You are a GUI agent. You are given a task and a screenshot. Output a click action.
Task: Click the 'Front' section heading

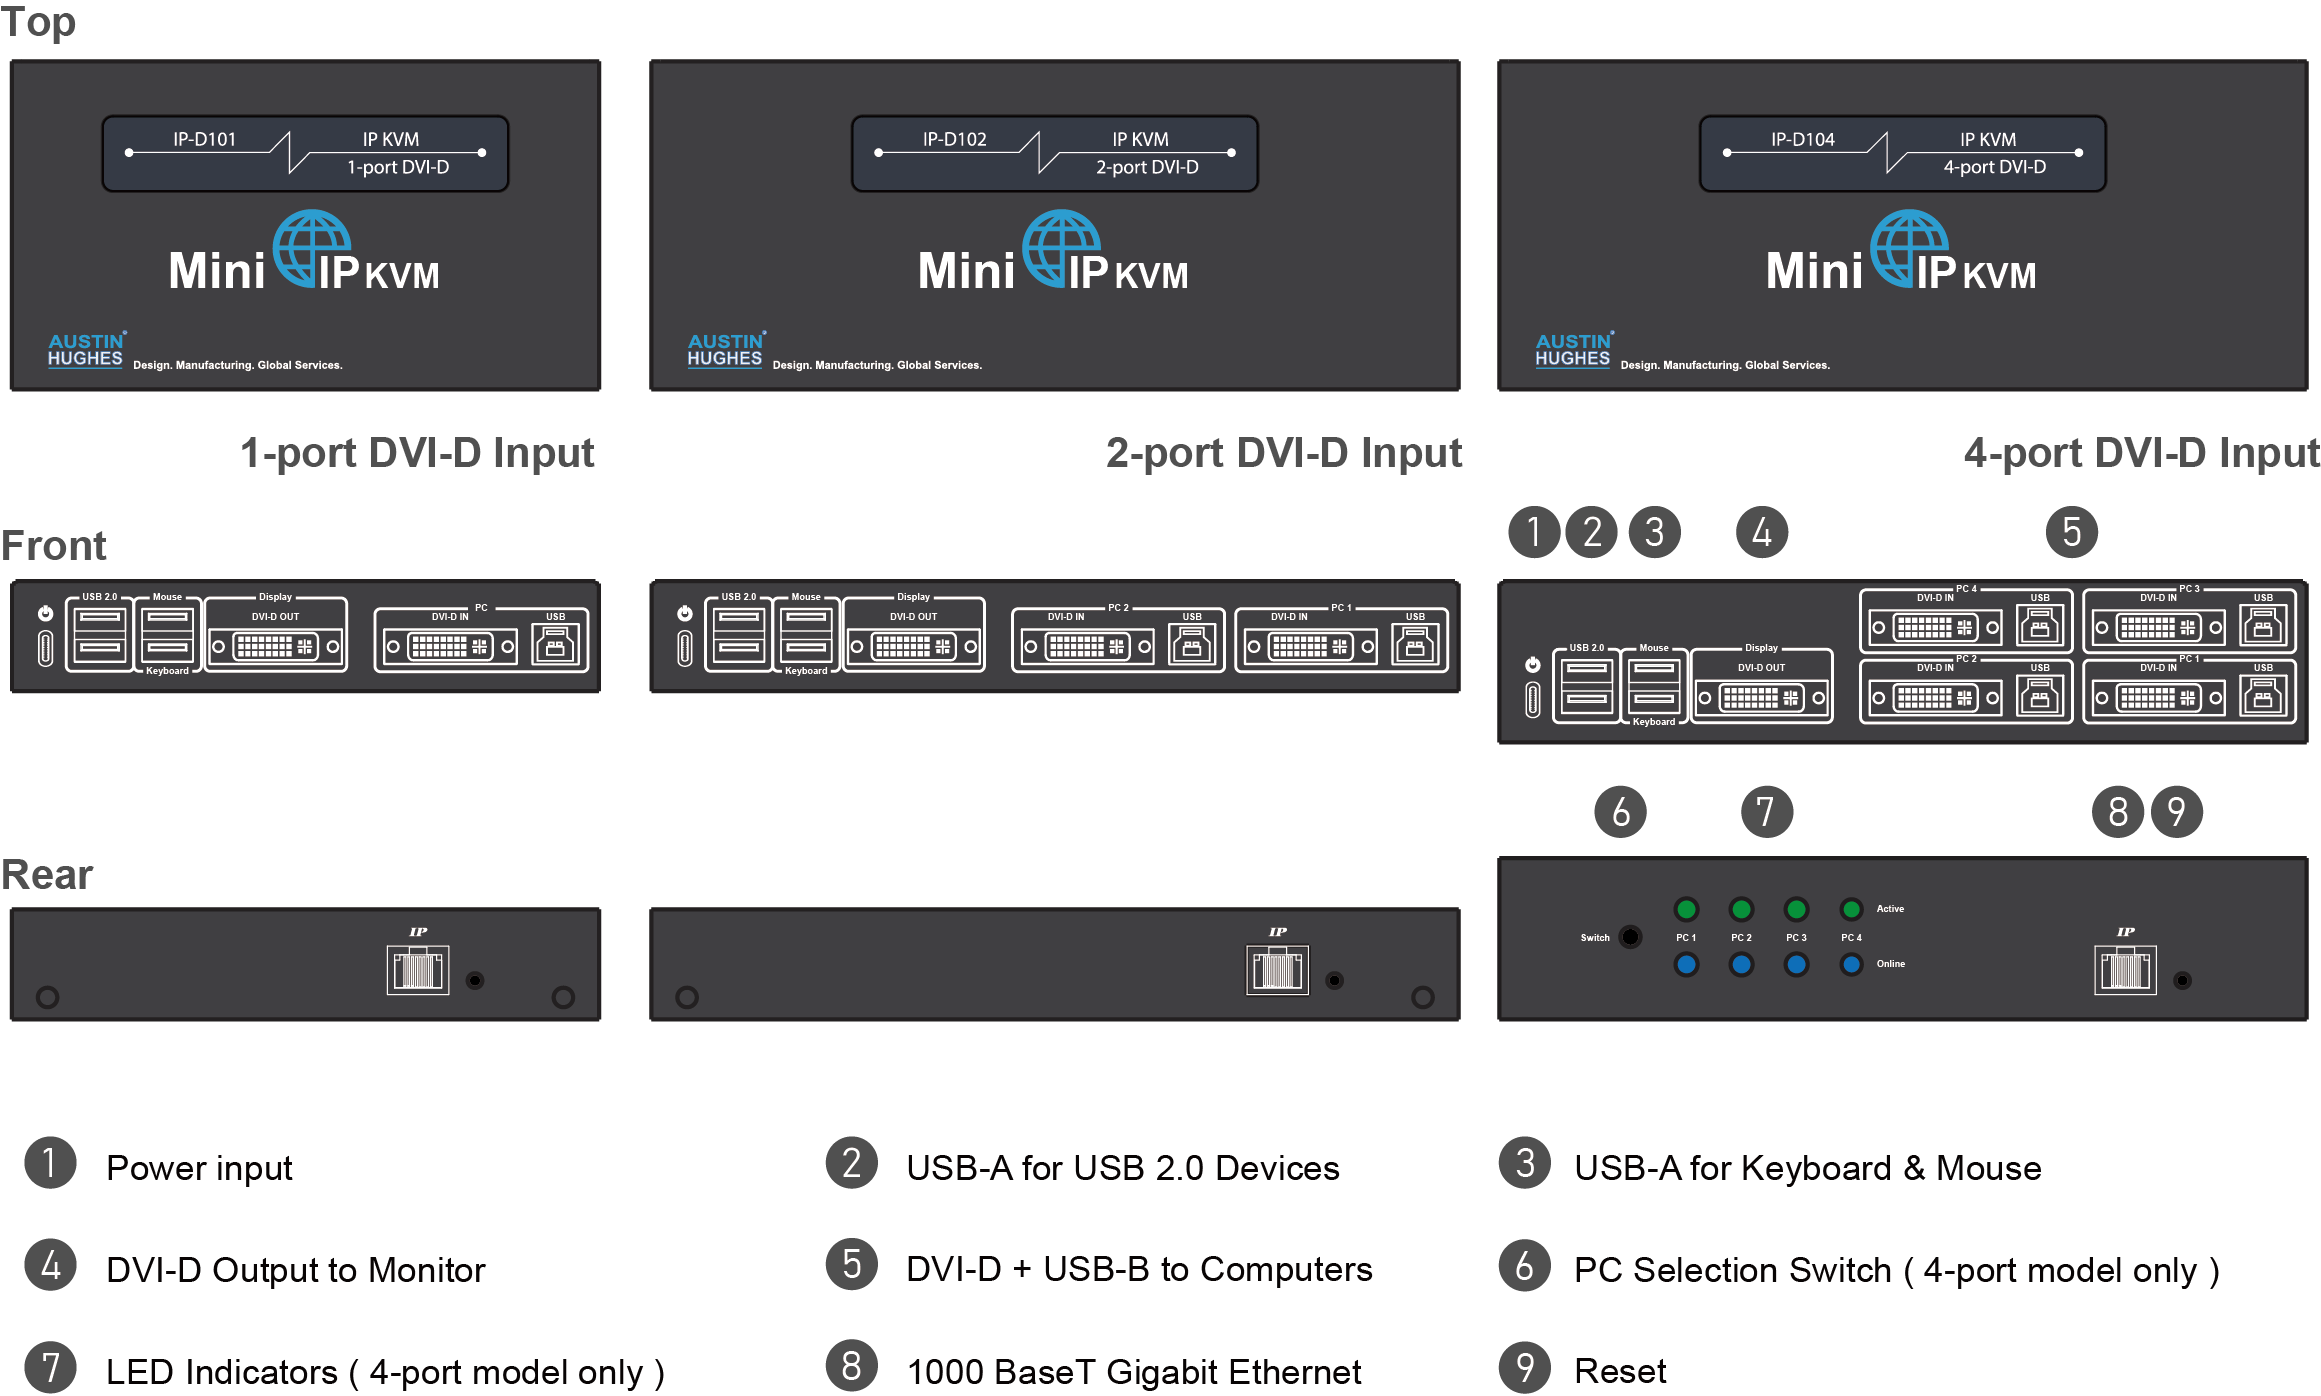[x=54, y=546]
